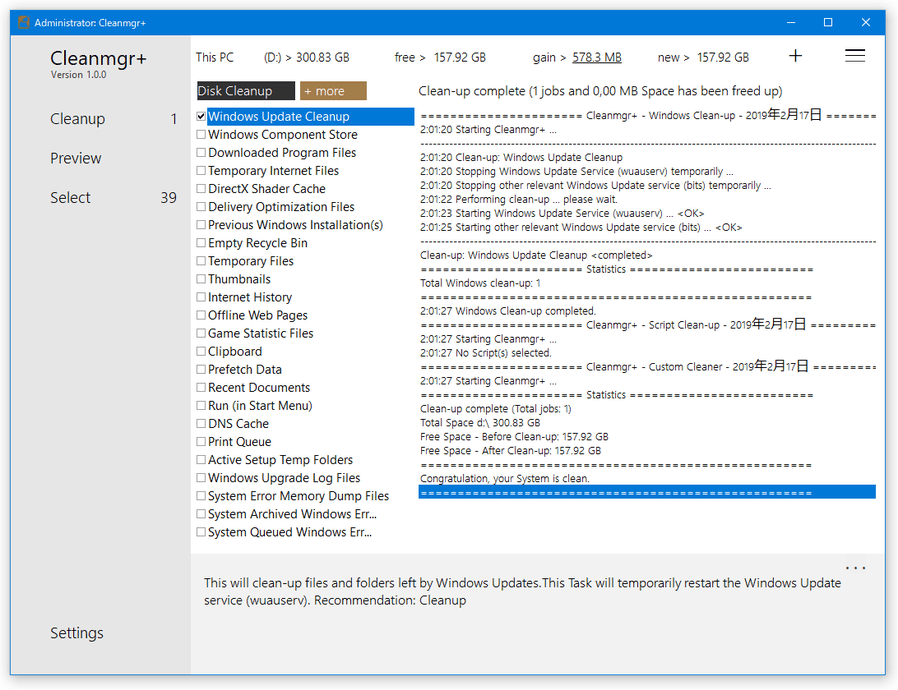Uncheck Windows Update Cleanup checkbox
Viewport: 898px width, 690px height.
click(x=201, y=116)
